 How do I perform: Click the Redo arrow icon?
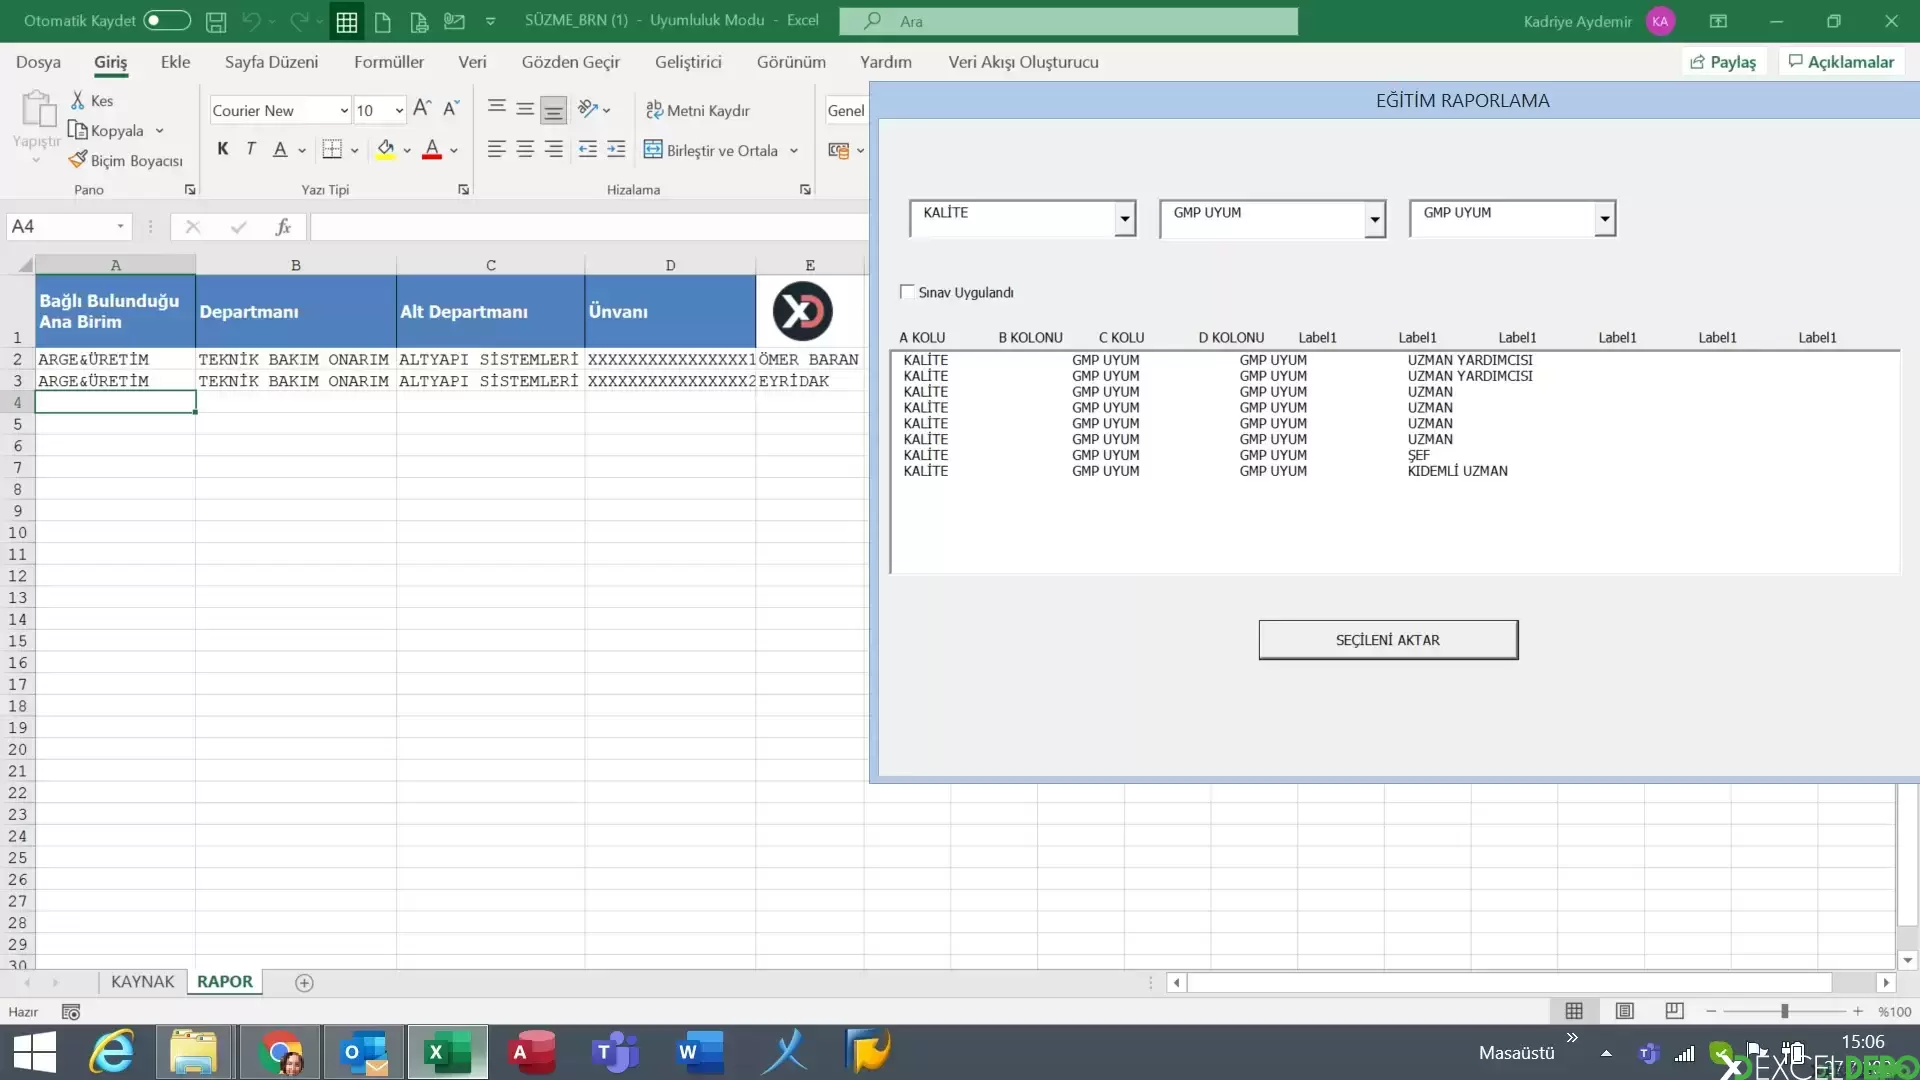(299, 21)
